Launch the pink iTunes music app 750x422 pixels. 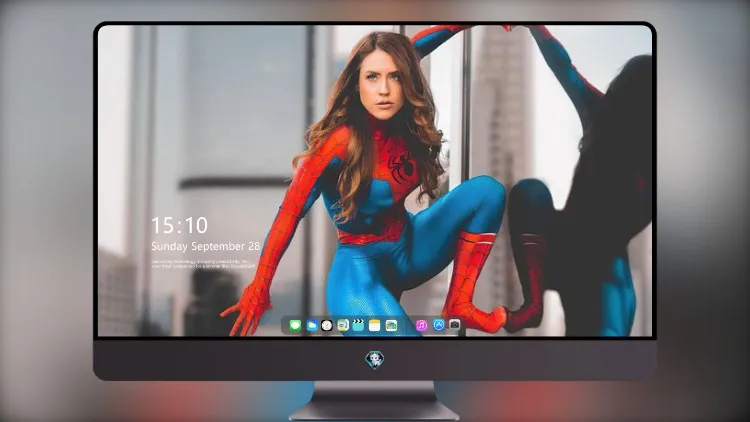[x=421, y=325]
